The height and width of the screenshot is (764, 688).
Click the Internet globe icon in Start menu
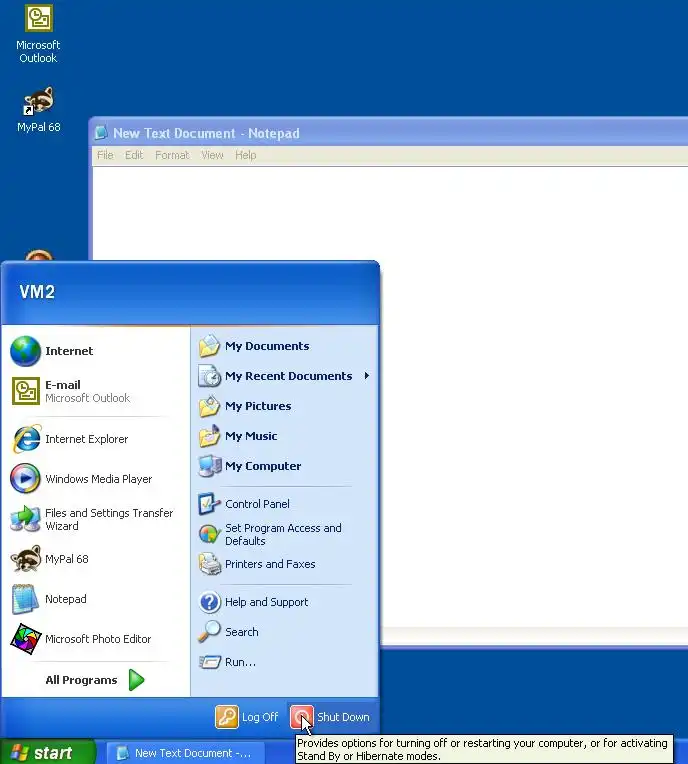pyautogui.click(x=25, y=351)
